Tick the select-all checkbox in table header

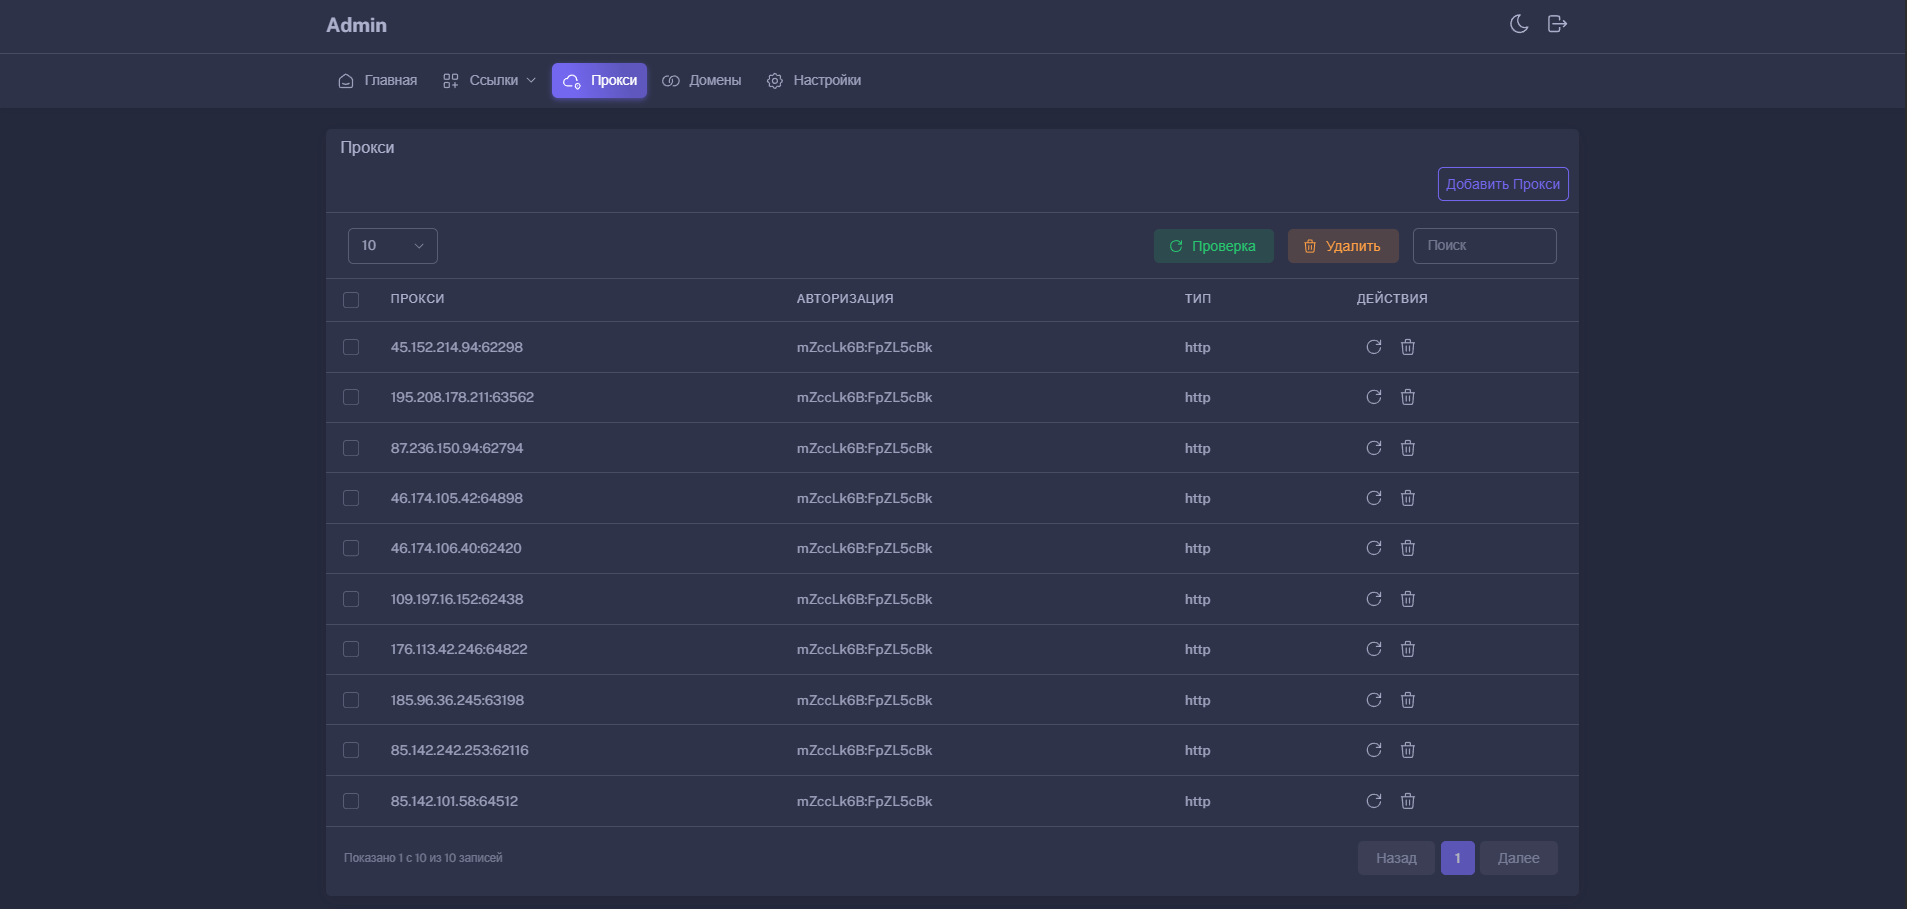351,300
